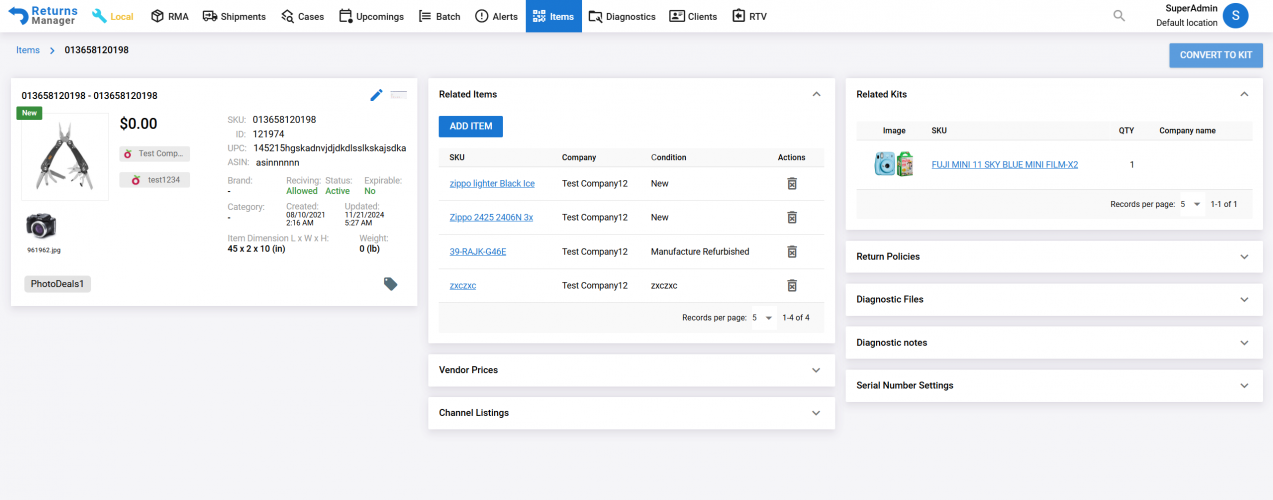The height and width of the screenshot is (500, 1273).
Task: Open the 39-RAJK-G46E item link
Action: (x=478, y=252)
